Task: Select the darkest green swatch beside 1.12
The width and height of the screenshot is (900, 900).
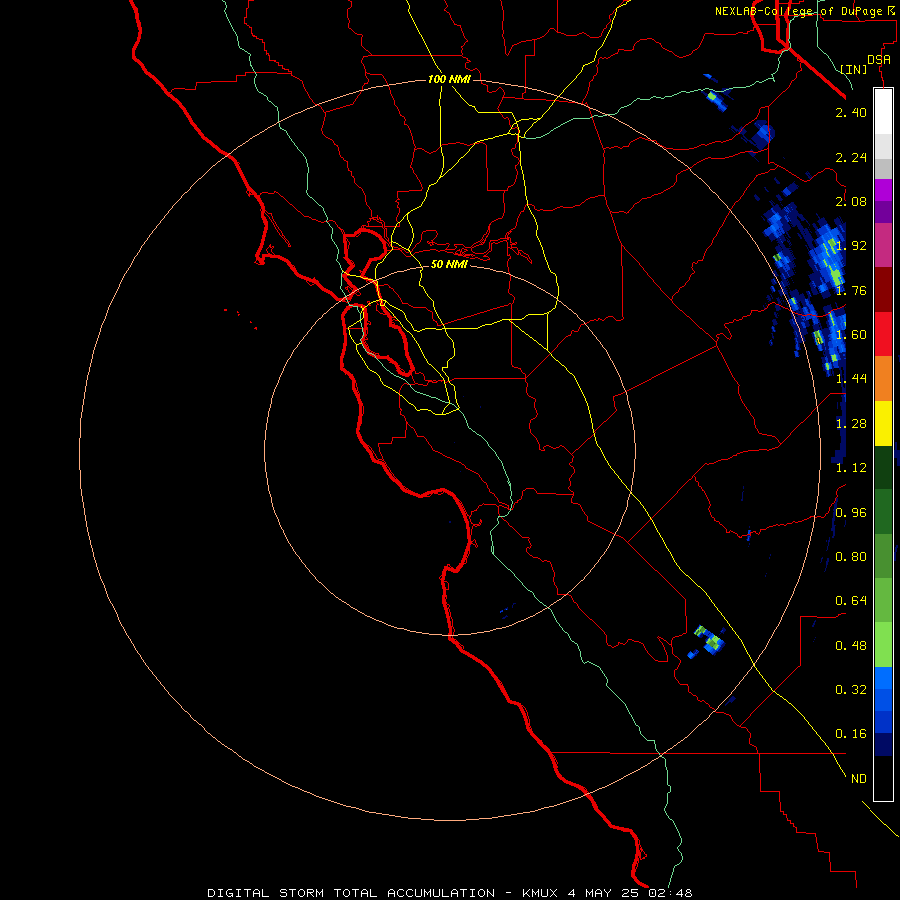Action: tap(883, 467)
